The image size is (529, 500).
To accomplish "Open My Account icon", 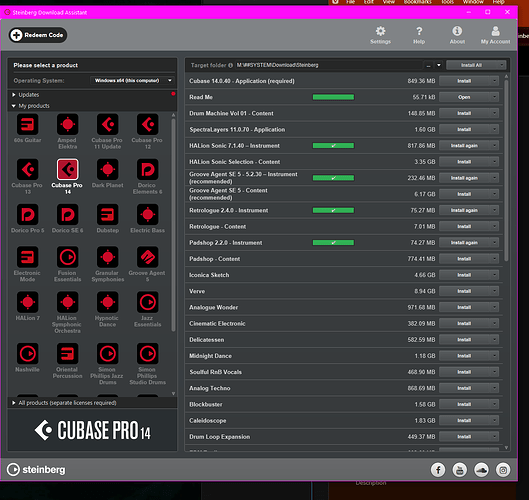I will [495, 31].
